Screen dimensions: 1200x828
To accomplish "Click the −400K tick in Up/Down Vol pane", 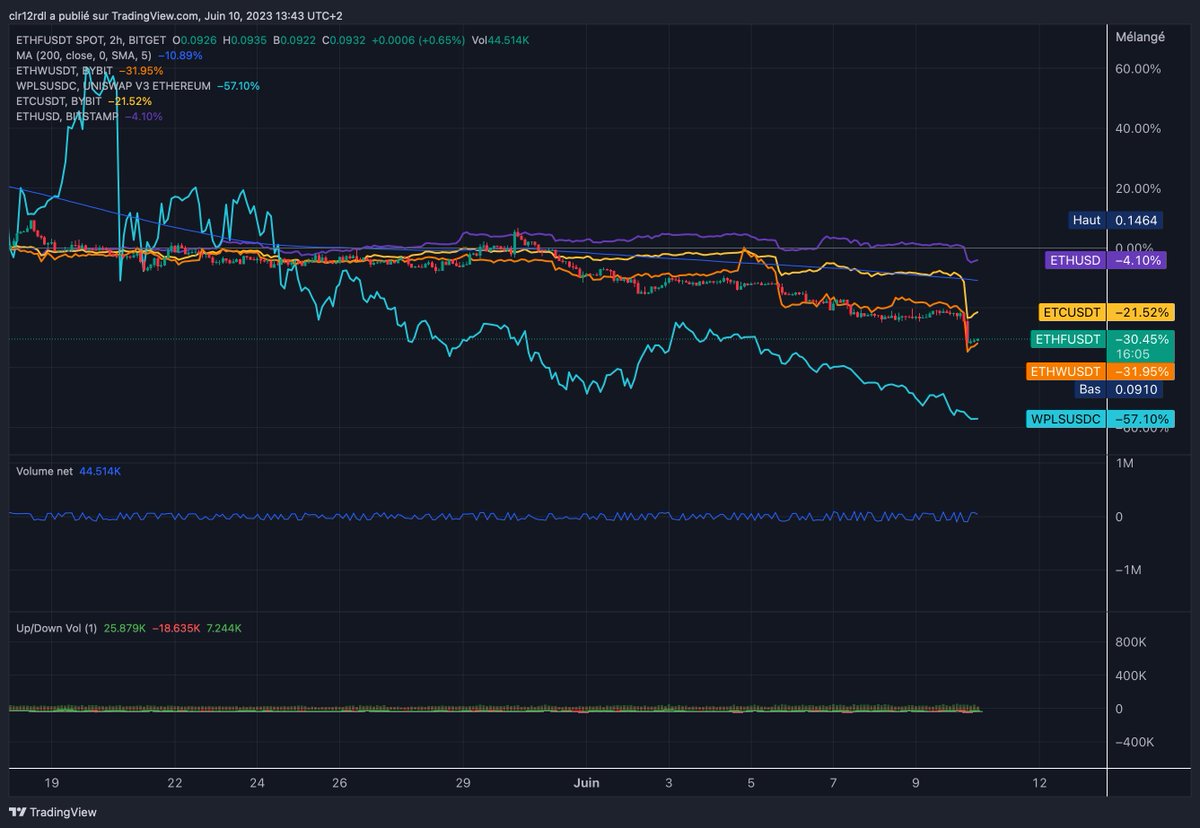I will (x=1134, y=742).
